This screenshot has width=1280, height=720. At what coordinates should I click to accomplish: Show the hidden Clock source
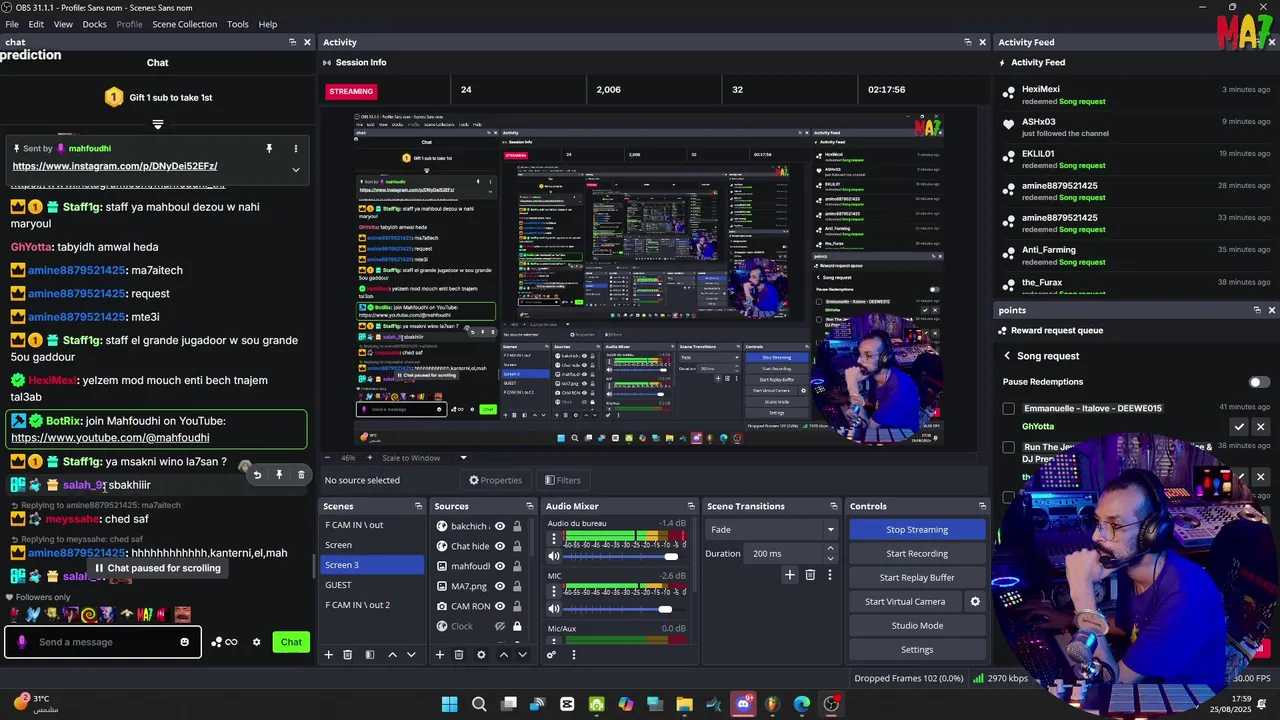(x=500, y=626)
